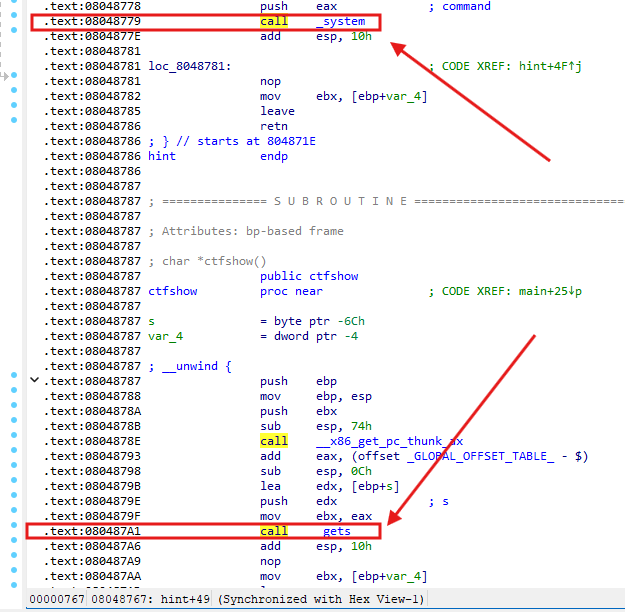The height and width of the screenshot is (612, 625).
Task: Click the public ctfshow declaration
Action: (309, 276)
